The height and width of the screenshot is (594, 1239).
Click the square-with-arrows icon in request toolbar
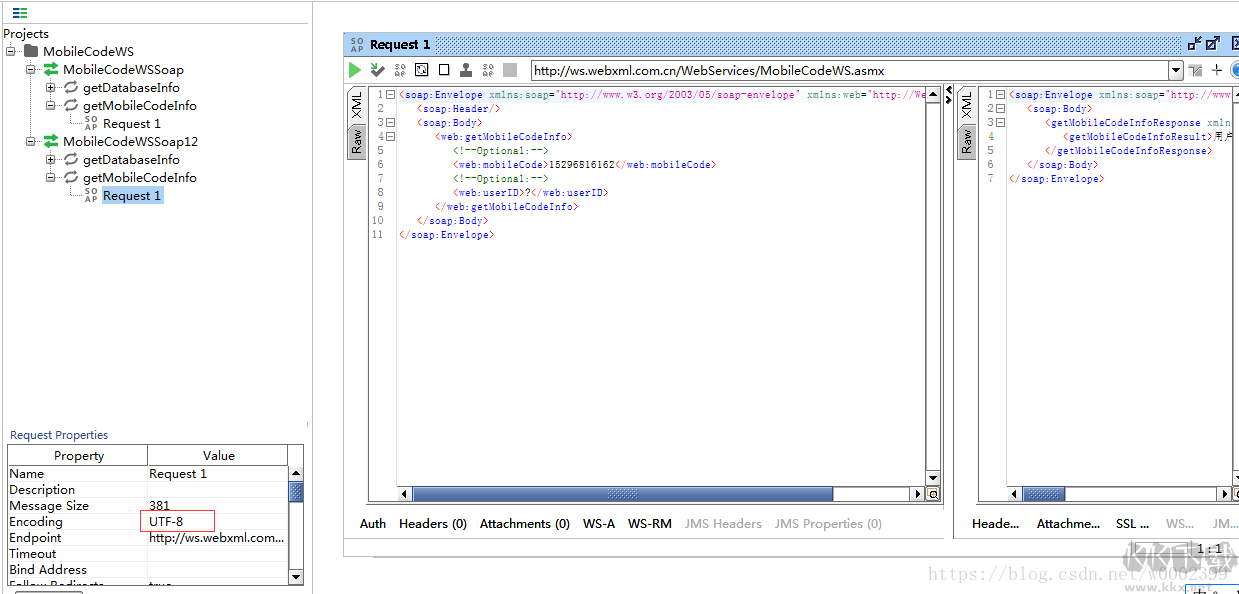click(422, 70)
